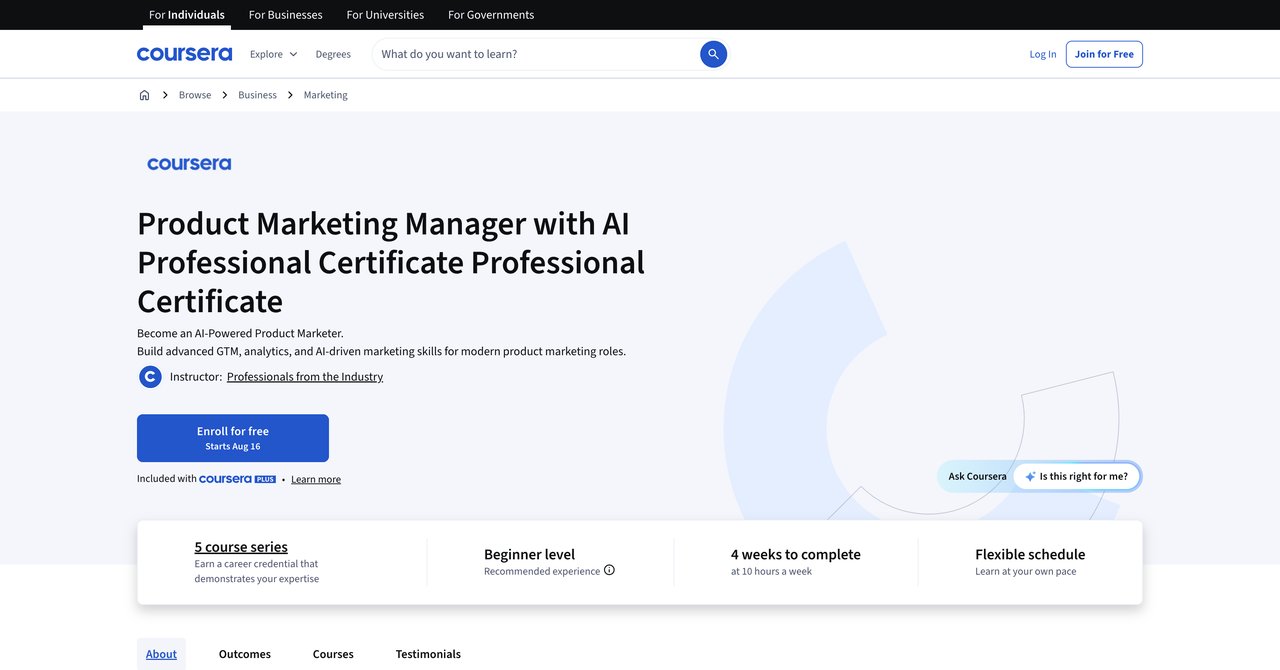Click the Join for Free button
This screenshot has height=670, width=1280.
click(x=1104, y=54)
